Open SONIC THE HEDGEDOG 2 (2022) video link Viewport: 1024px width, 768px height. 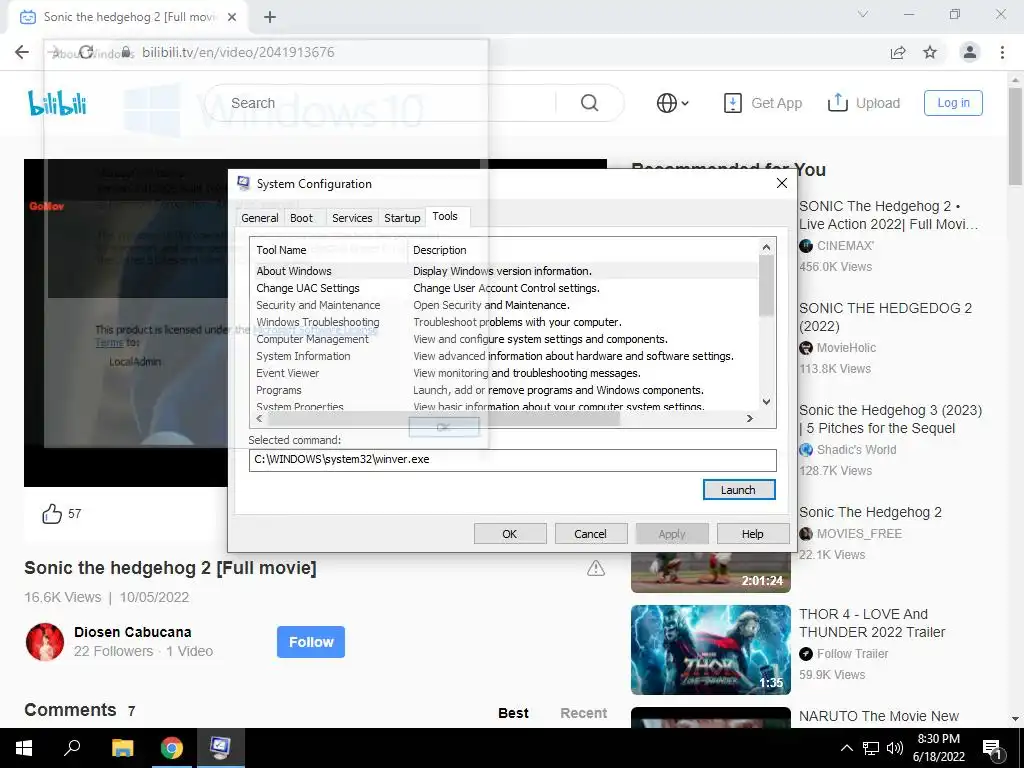coord(886,317)
